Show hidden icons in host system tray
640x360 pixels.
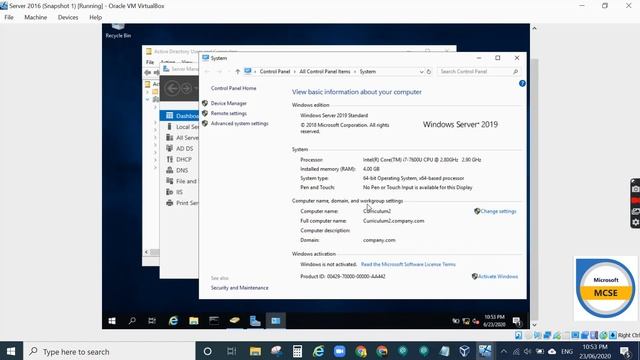point(504,351)
